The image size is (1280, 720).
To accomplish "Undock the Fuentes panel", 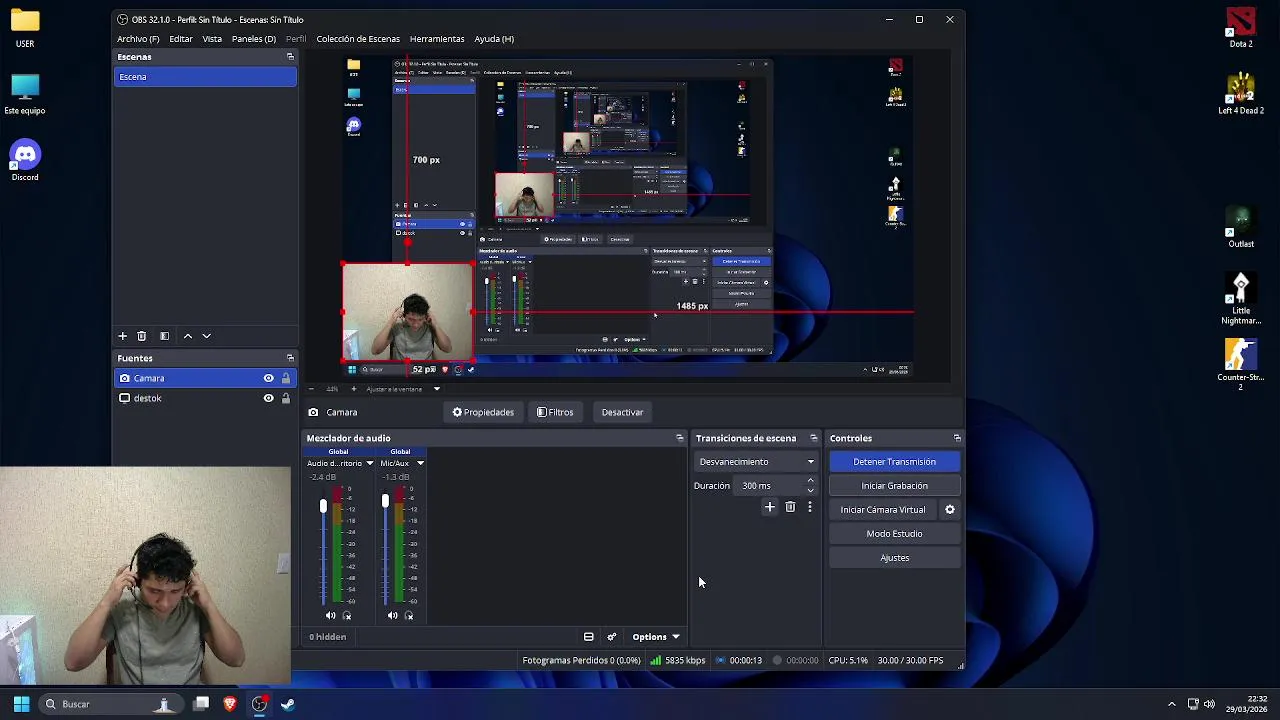I will [290, 358].
